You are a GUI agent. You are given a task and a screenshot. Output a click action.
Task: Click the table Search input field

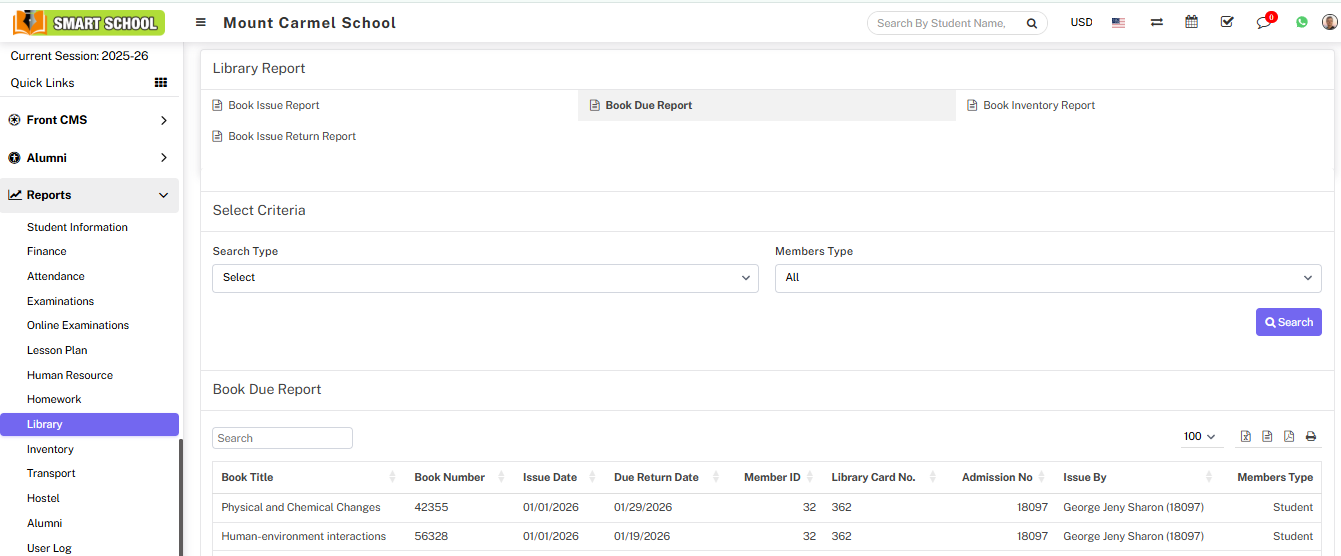tap(282, 438)
